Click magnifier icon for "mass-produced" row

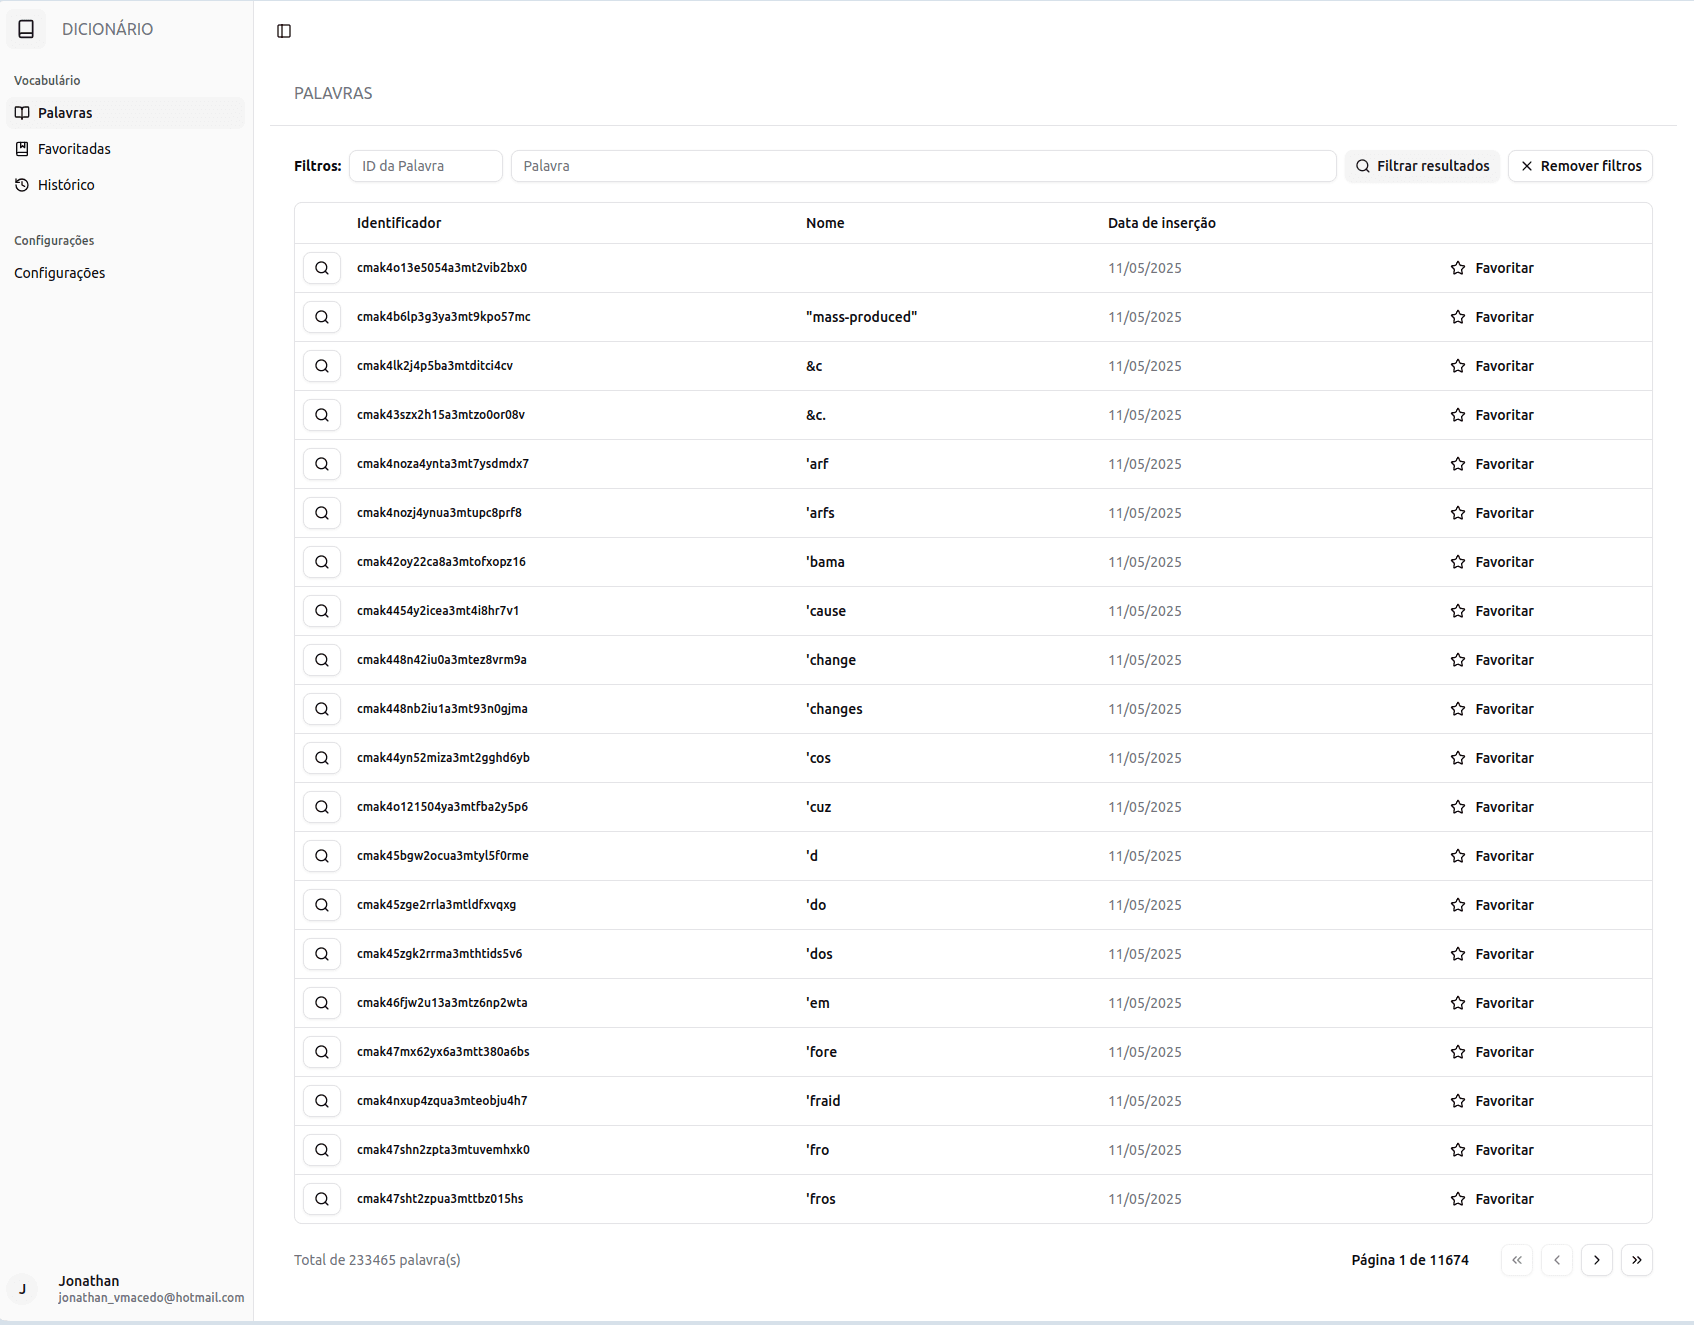click(322, 317)
